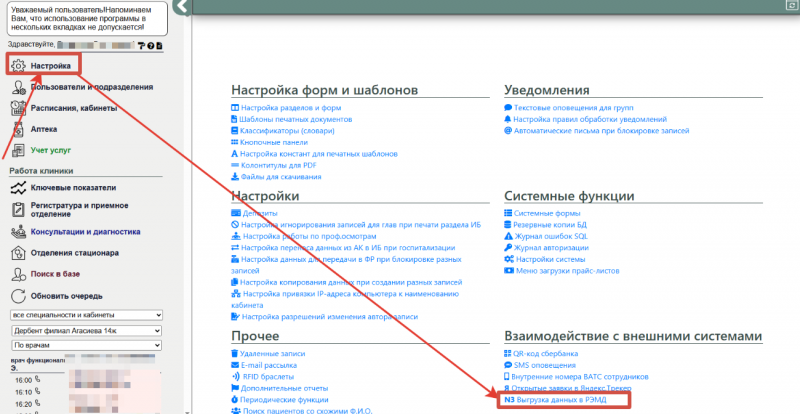Click the question mark help icon near greeting
The width and height of the screenshot is (800, 414).
pyautogui.click(x=151, y=46)
